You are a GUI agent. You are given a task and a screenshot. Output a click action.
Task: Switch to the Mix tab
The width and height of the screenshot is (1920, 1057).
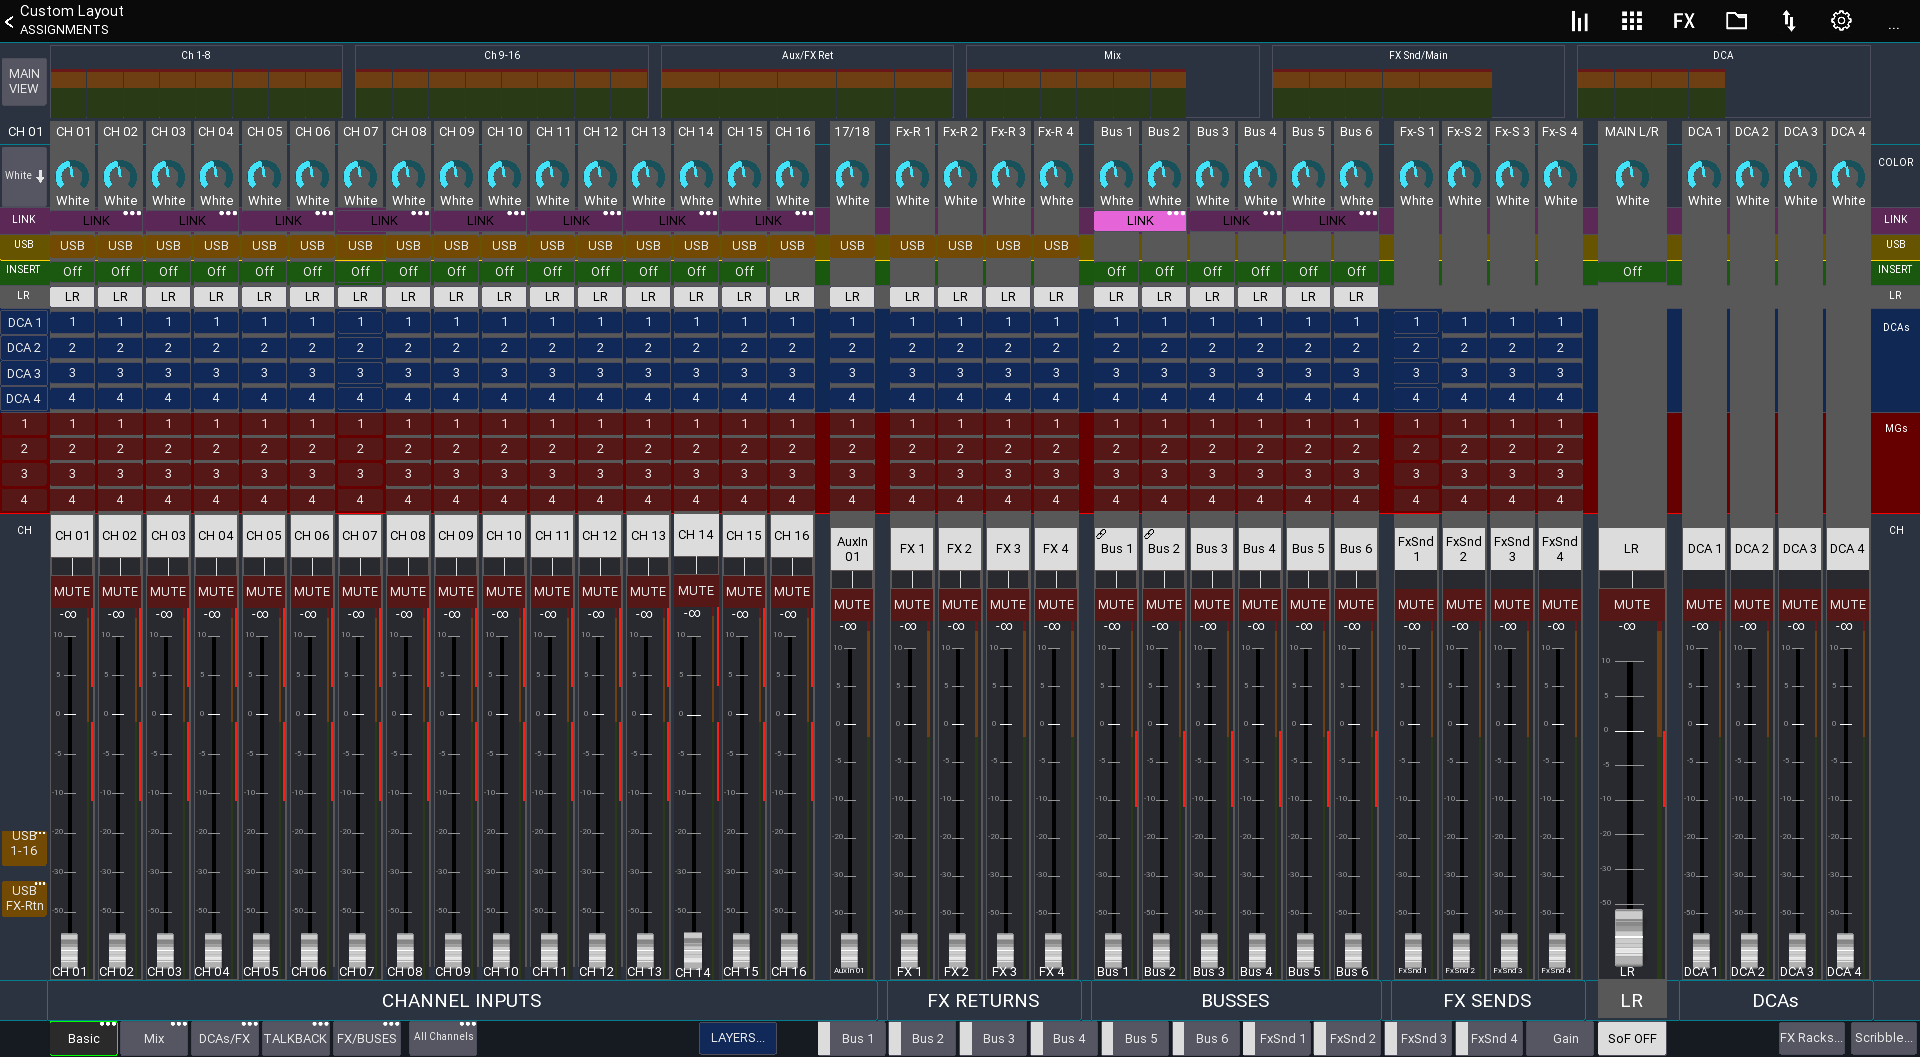click(153, 1038)
